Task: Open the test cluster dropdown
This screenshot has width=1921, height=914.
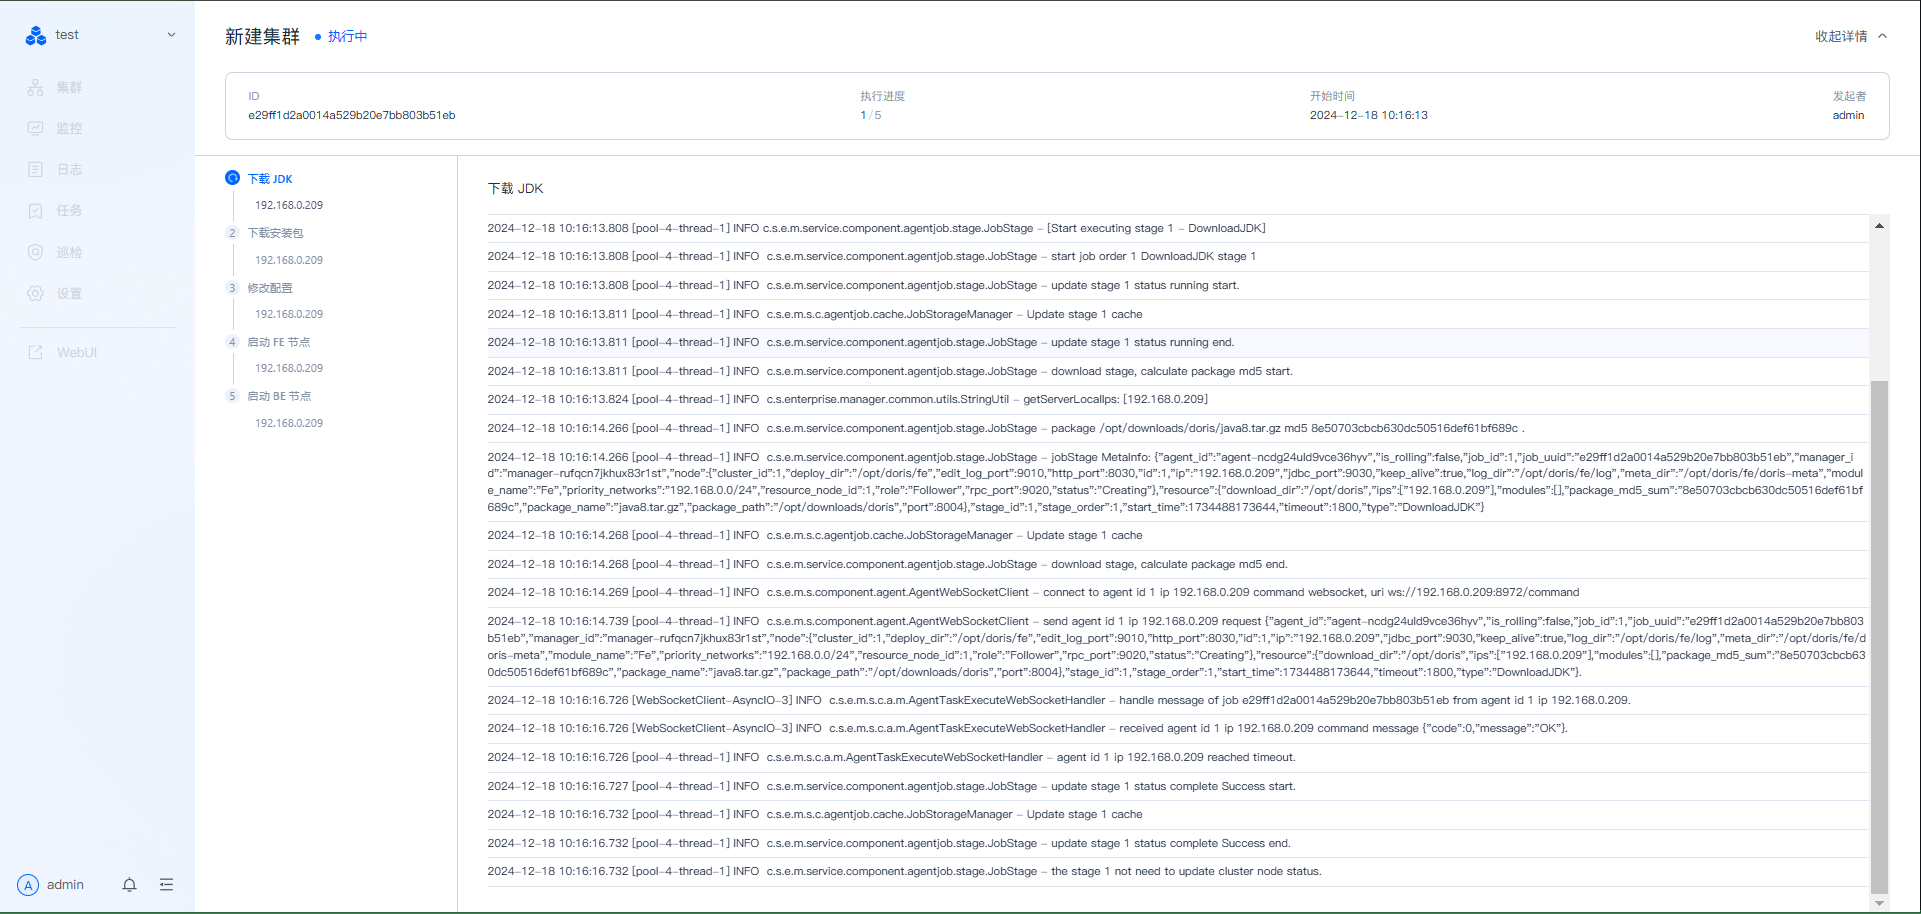Action: tap(171, 35)
